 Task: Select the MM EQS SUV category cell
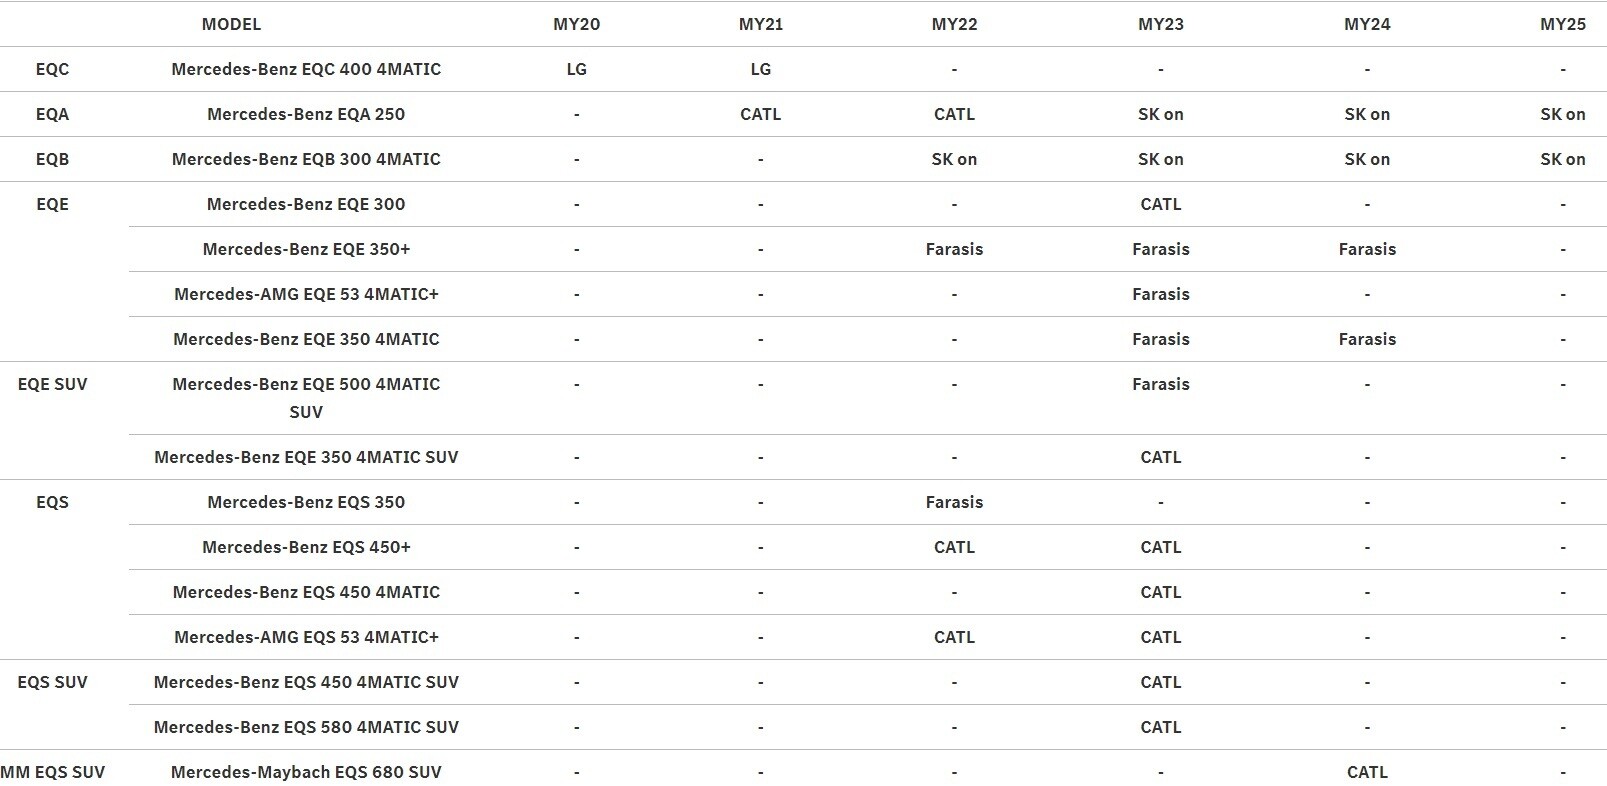point(52,772)
